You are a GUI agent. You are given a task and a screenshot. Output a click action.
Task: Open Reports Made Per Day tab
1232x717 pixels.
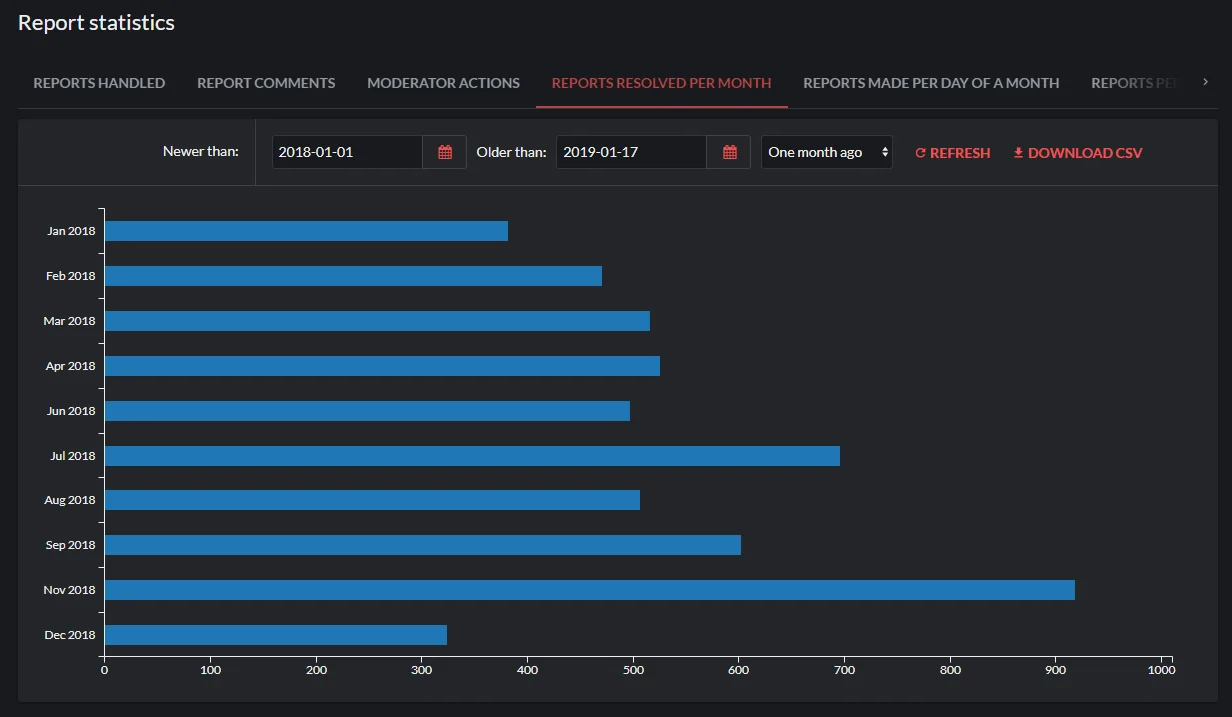point(931,83)
